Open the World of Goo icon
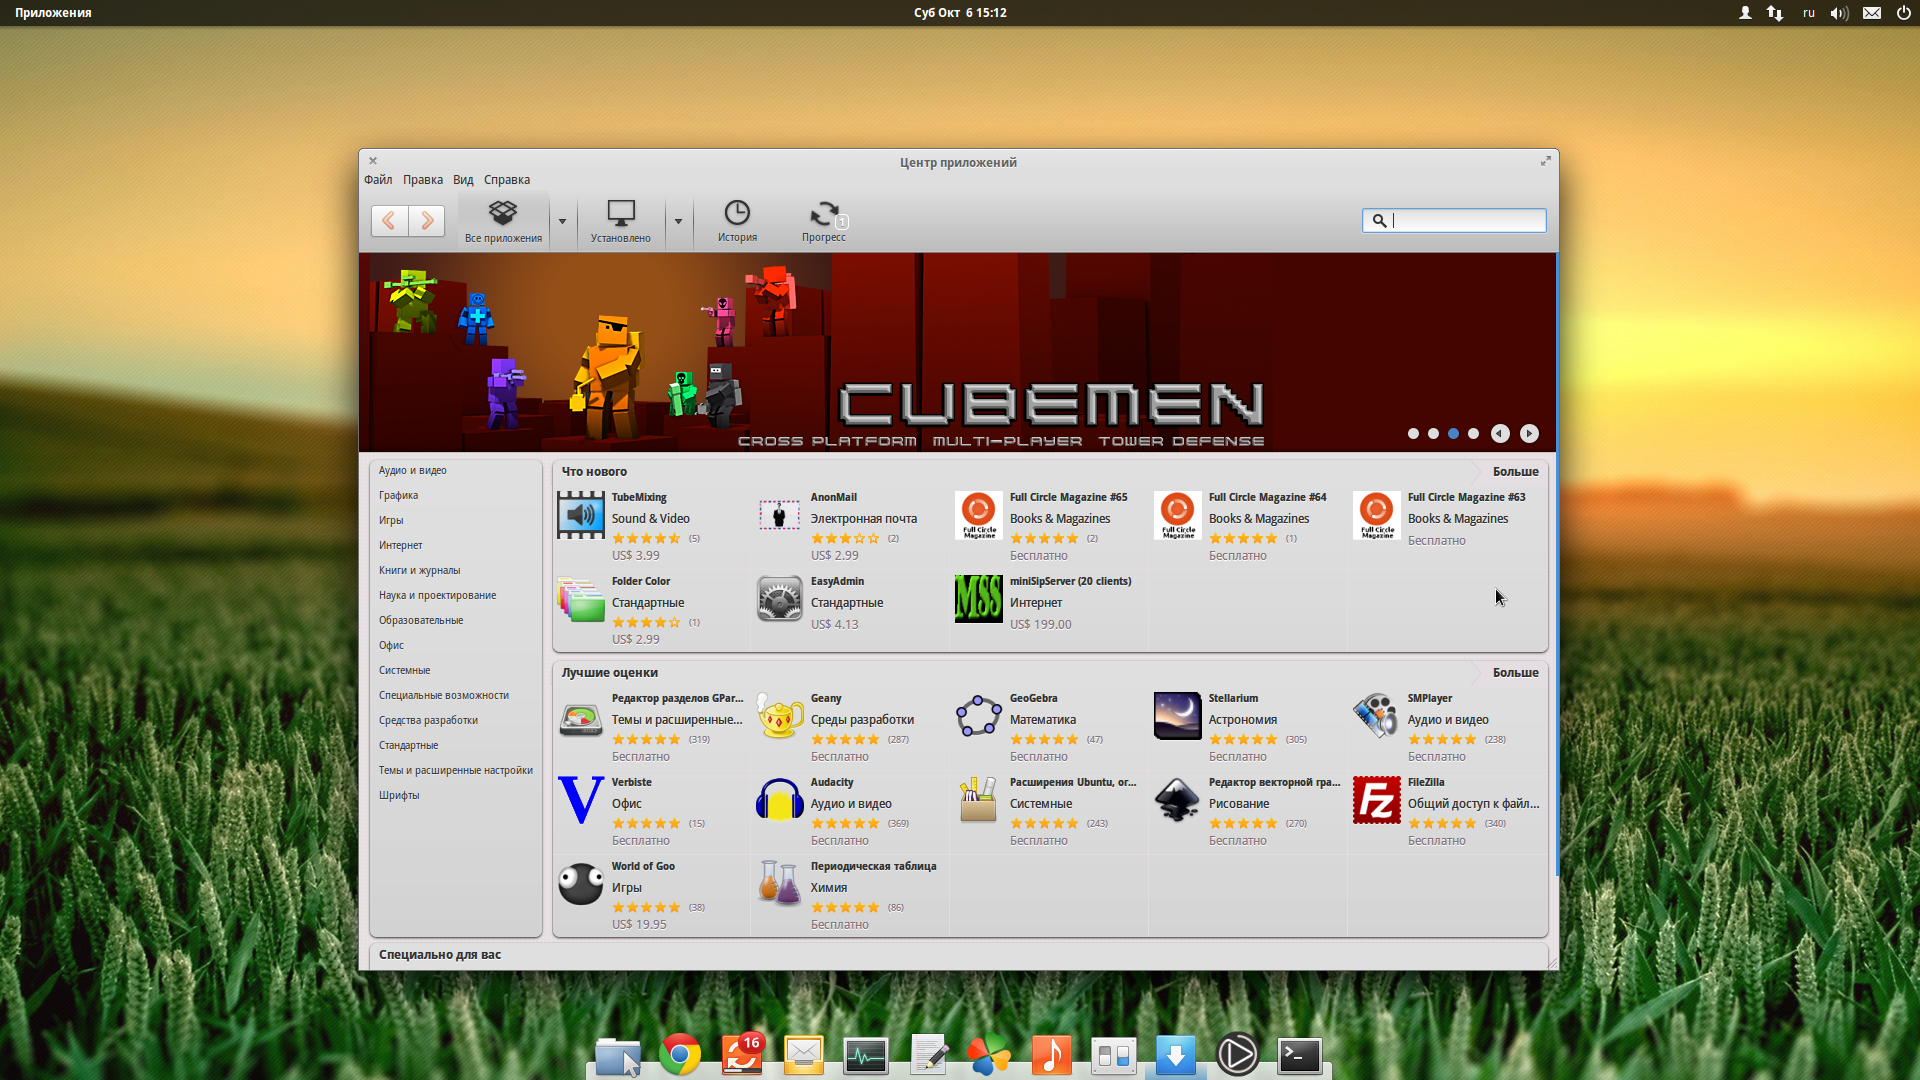Image resolution: width=1920 pixels, height=1080 pixels. tap(580, 885)
